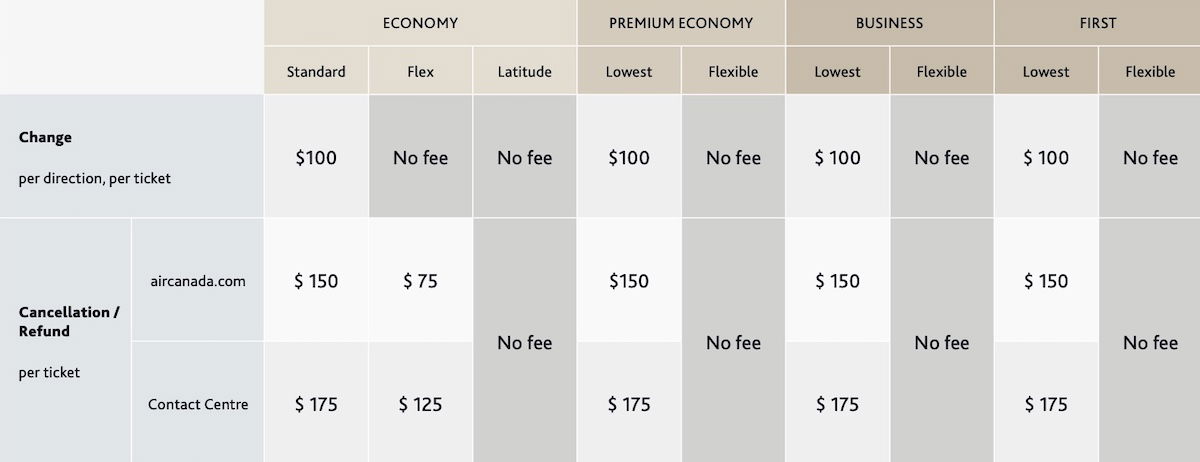Select the PREMIUM ECONOMY header
The width and height of the screenshot is (1200, 462).
(681, 23)
